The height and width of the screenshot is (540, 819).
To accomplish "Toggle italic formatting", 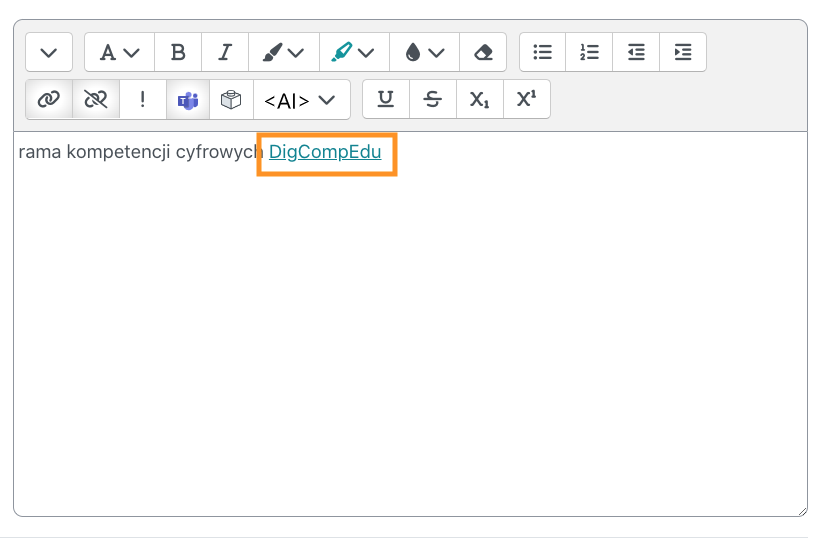I will [x=225, y=52].
